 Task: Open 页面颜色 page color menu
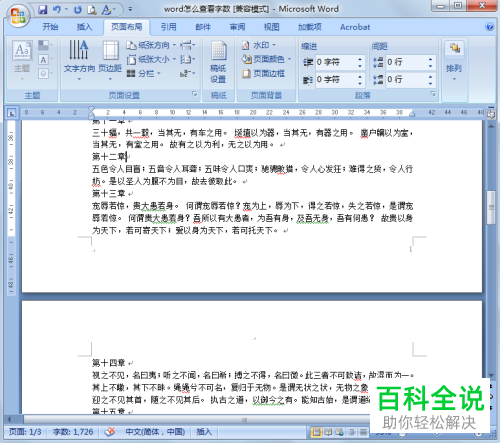coord(266,59)
